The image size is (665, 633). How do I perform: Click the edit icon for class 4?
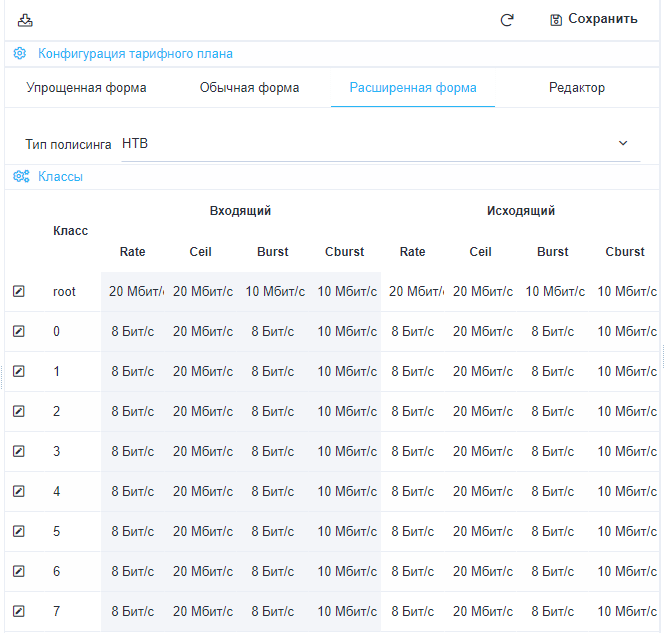(18, 492)
